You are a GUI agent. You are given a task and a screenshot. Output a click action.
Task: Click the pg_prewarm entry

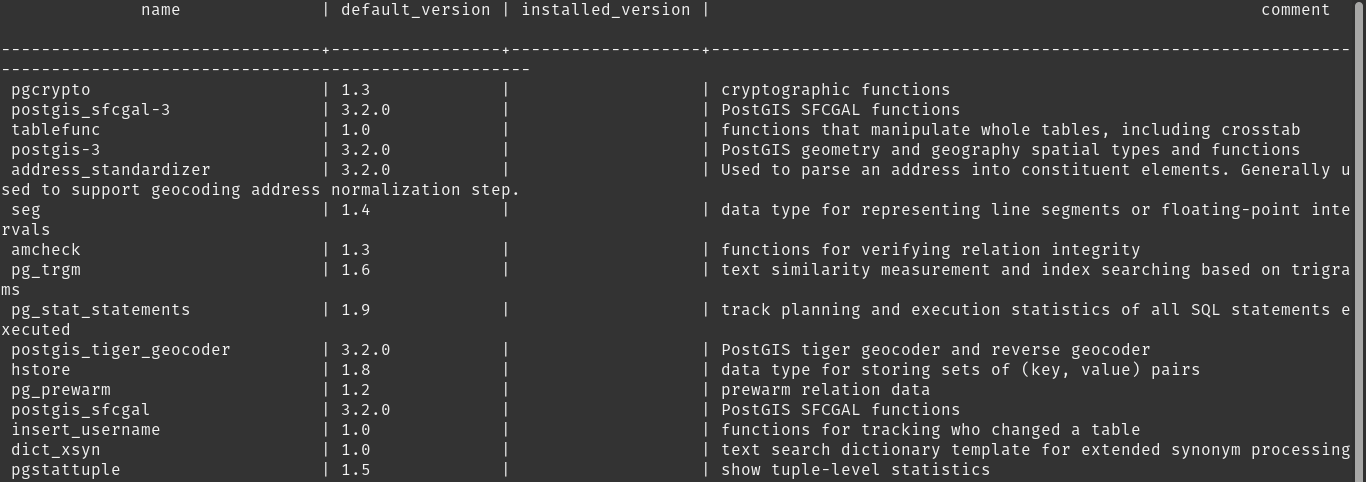[61, 390]
